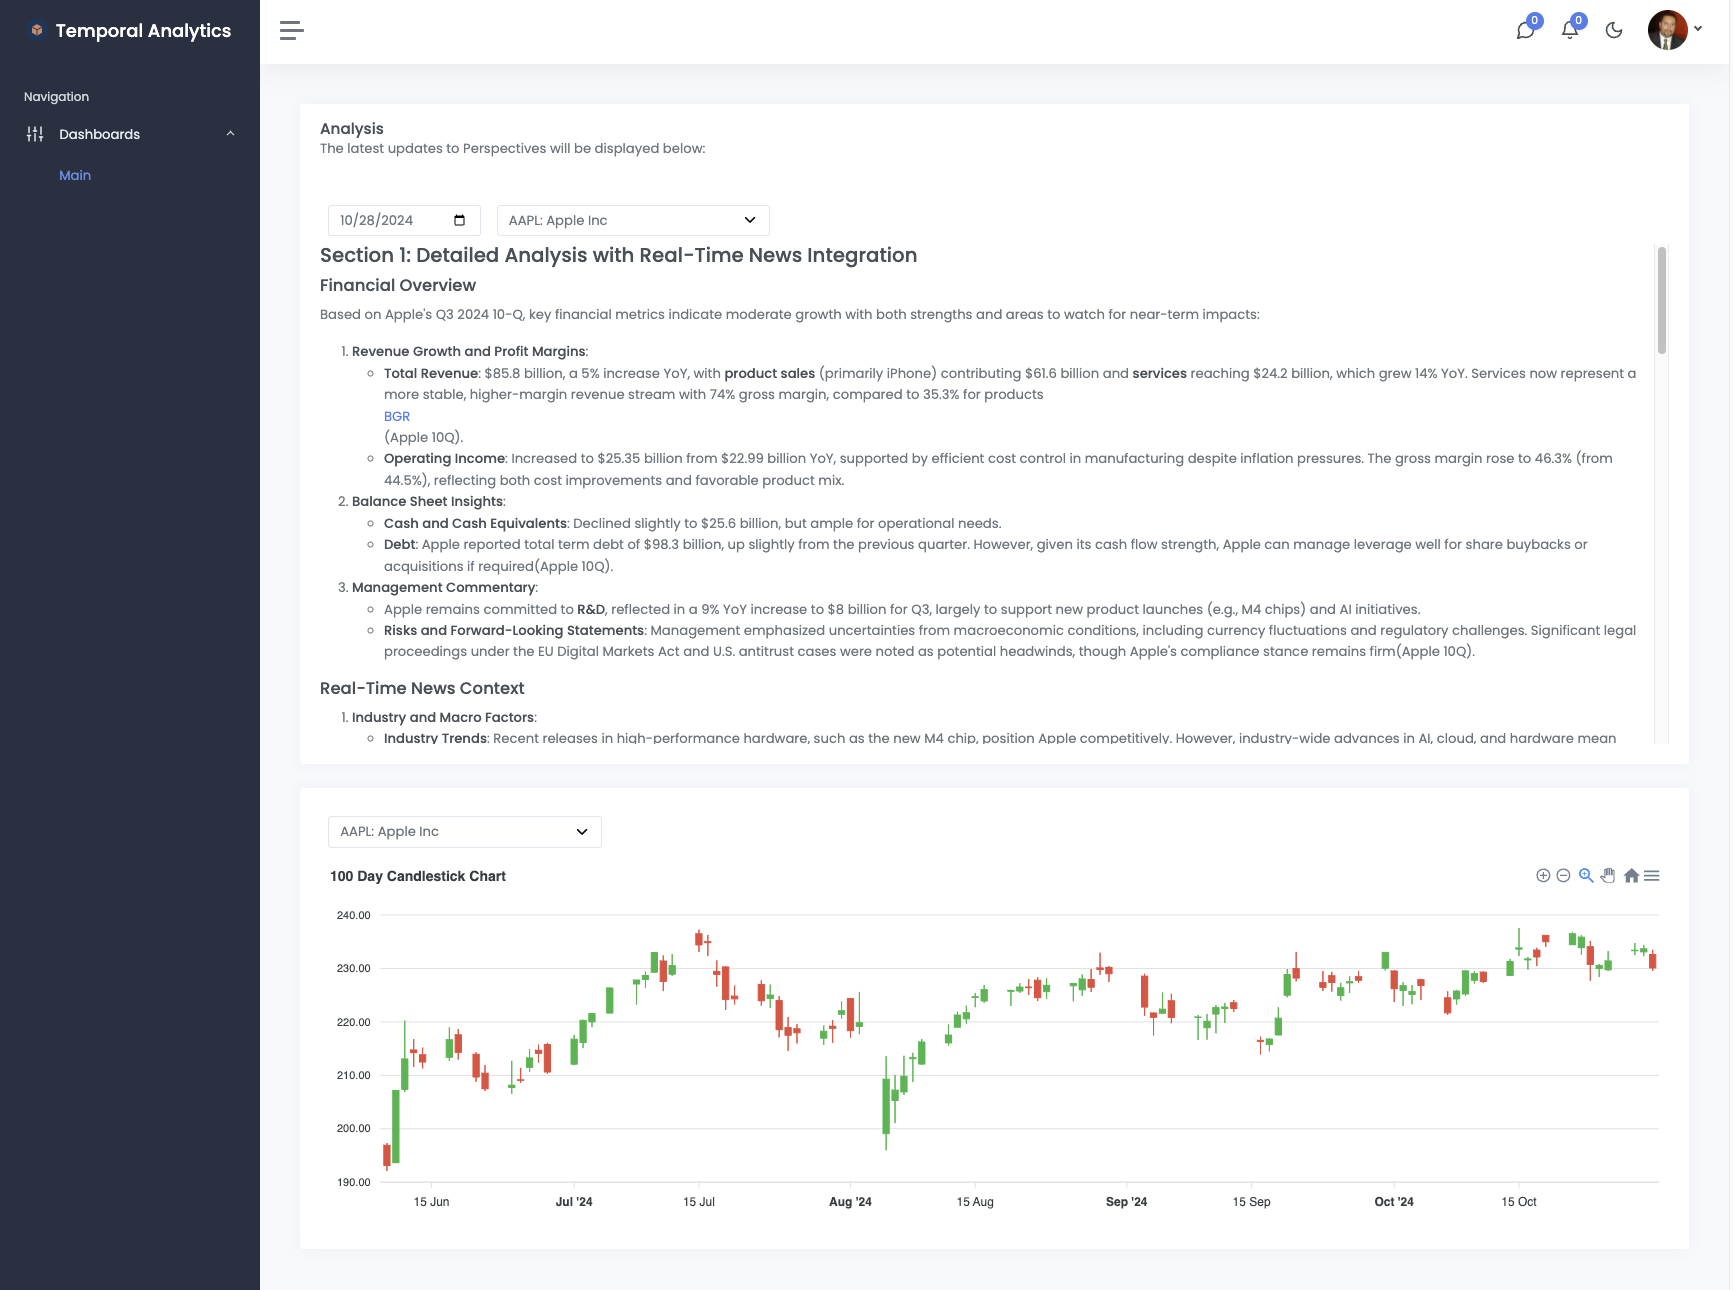Click the Temporal Analytics app title

[x=130, y=30]
